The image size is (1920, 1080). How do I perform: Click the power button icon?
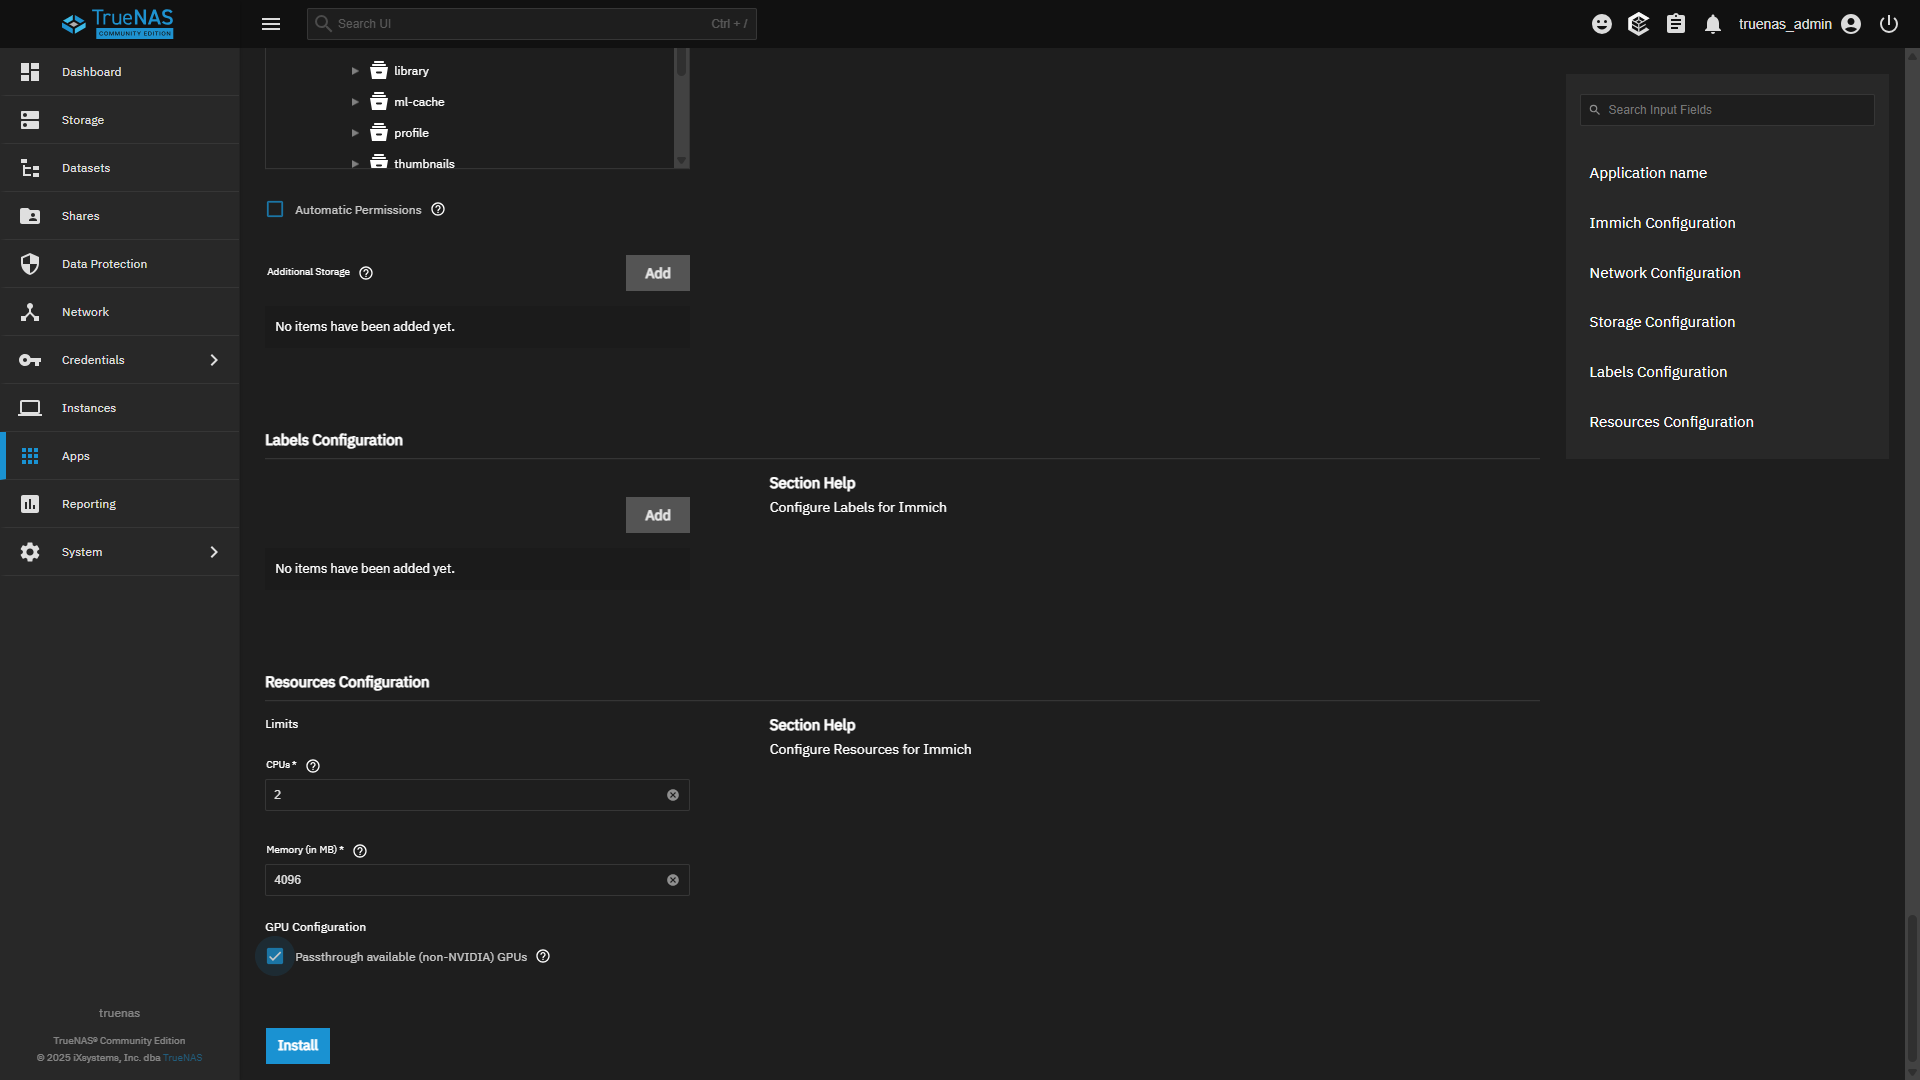[1889, 24]
